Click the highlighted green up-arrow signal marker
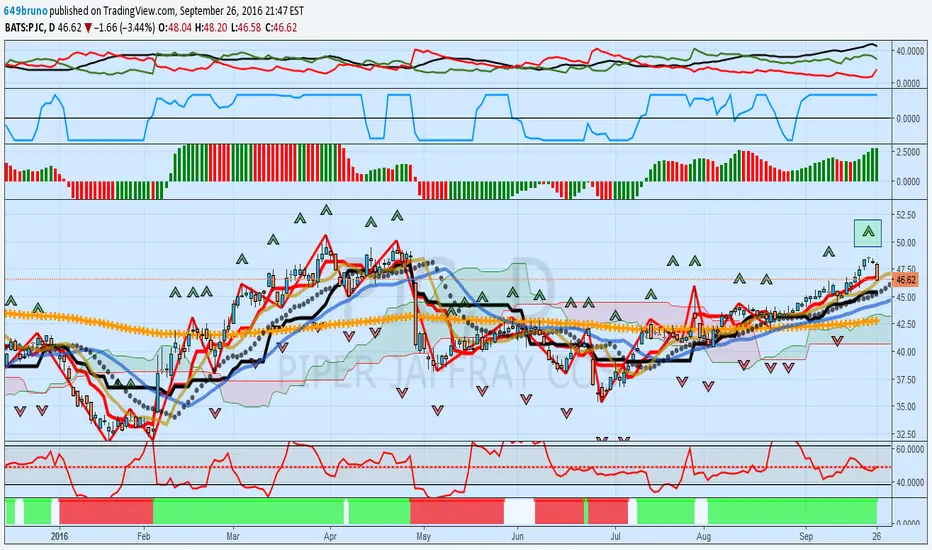The height and width of the screenshot is (550, 932). tap(868, 232)
